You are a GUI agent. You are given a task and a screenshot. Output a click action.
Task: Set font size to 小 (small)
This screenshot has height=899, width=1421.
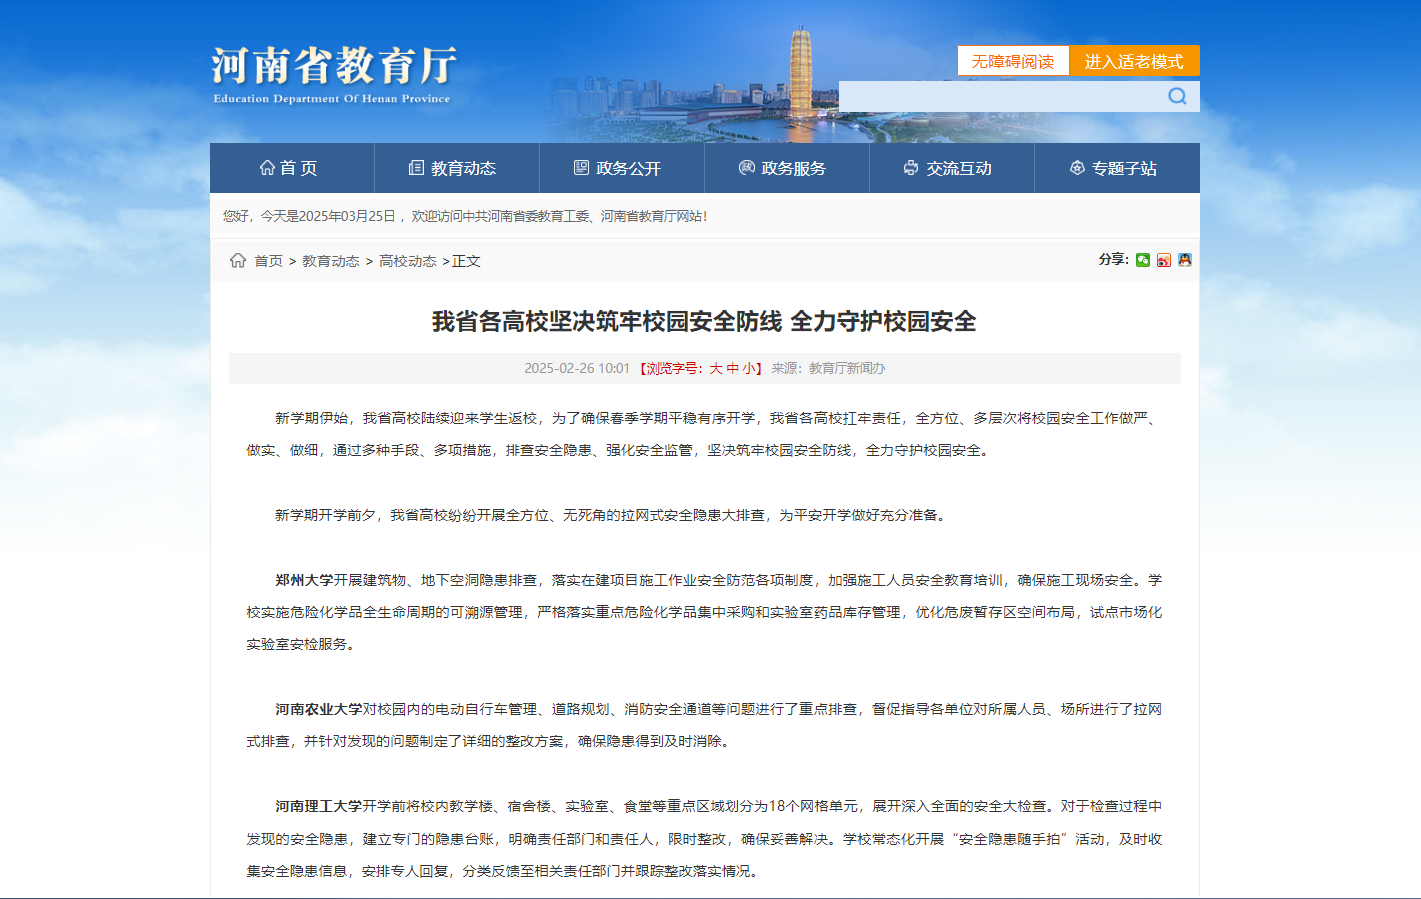(748, 369)
